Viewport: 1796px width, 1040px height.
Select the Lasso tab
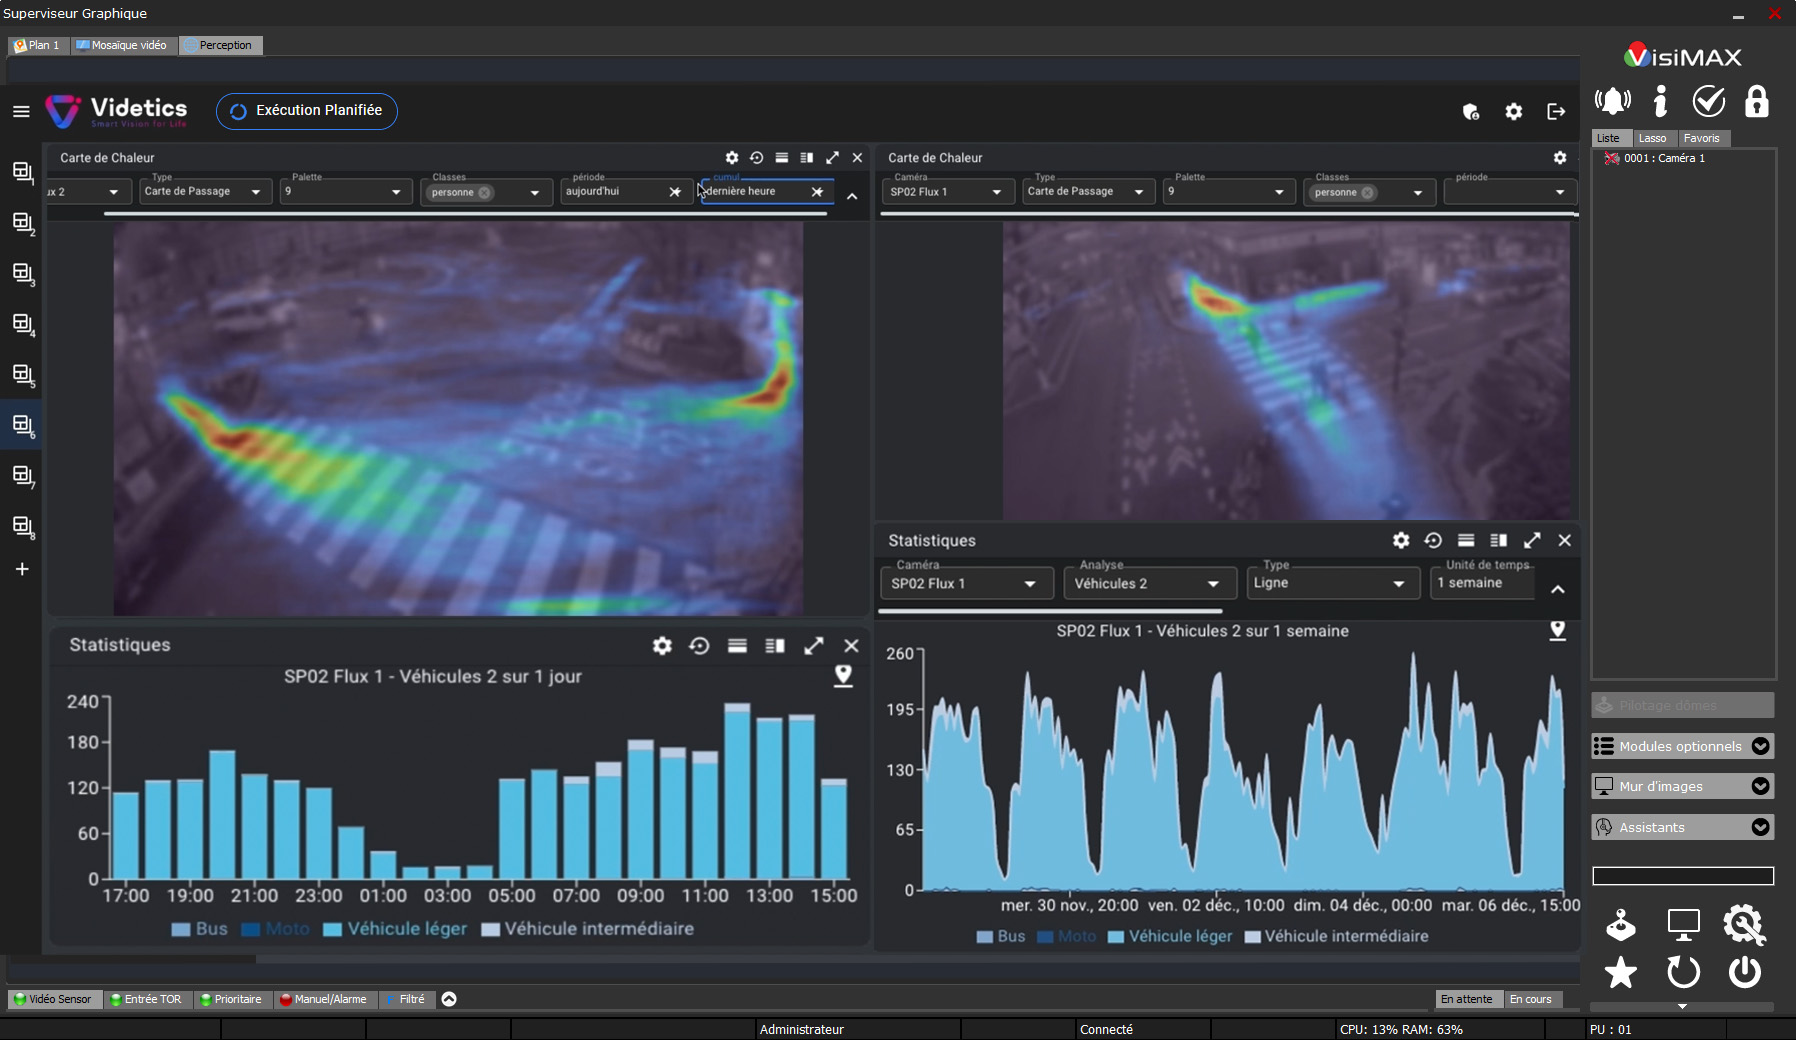pyautogui.click(x=1652, y=138)
